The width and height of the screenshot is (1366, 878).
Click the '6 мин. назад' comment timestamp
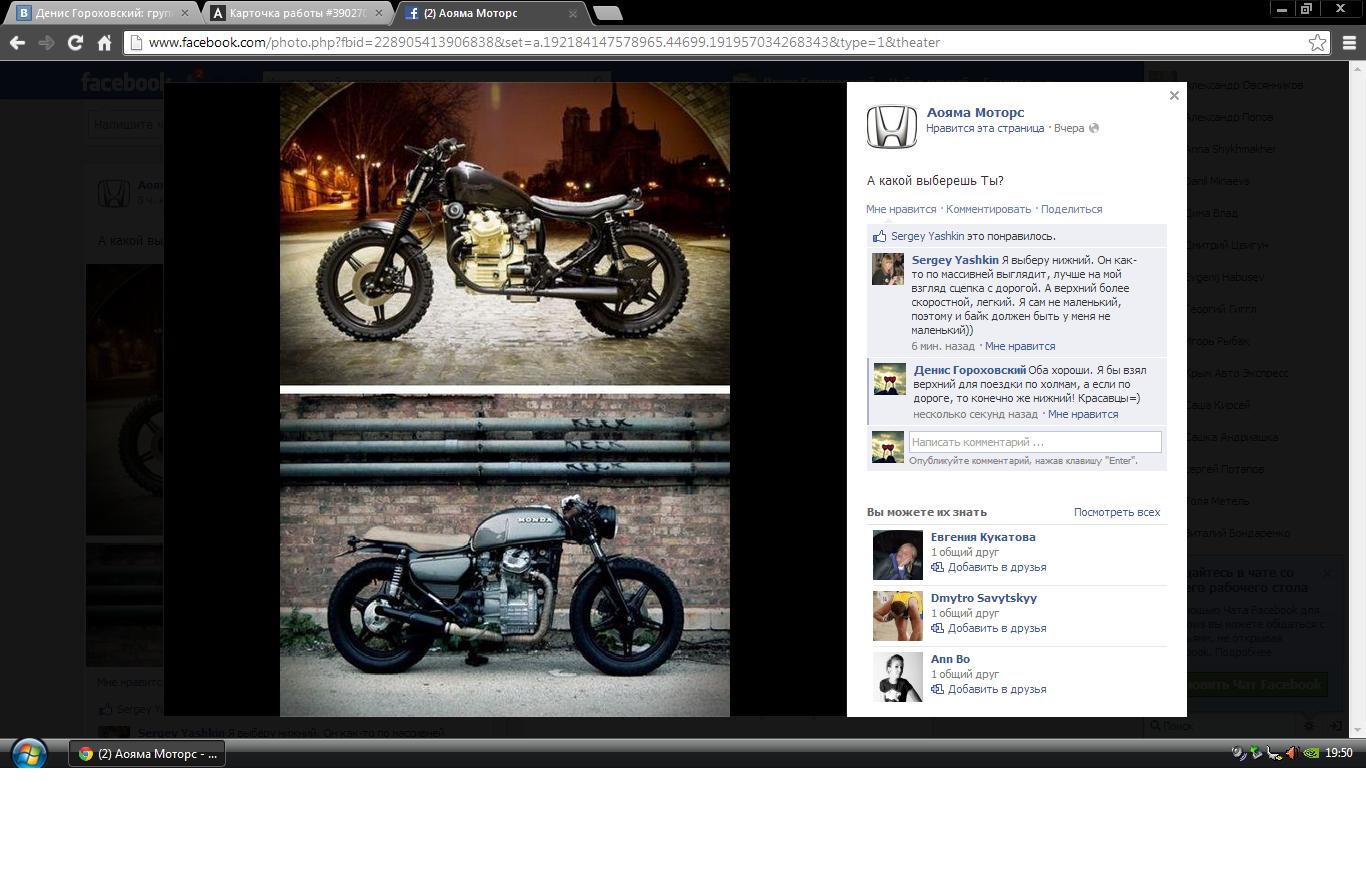point(942,346)
